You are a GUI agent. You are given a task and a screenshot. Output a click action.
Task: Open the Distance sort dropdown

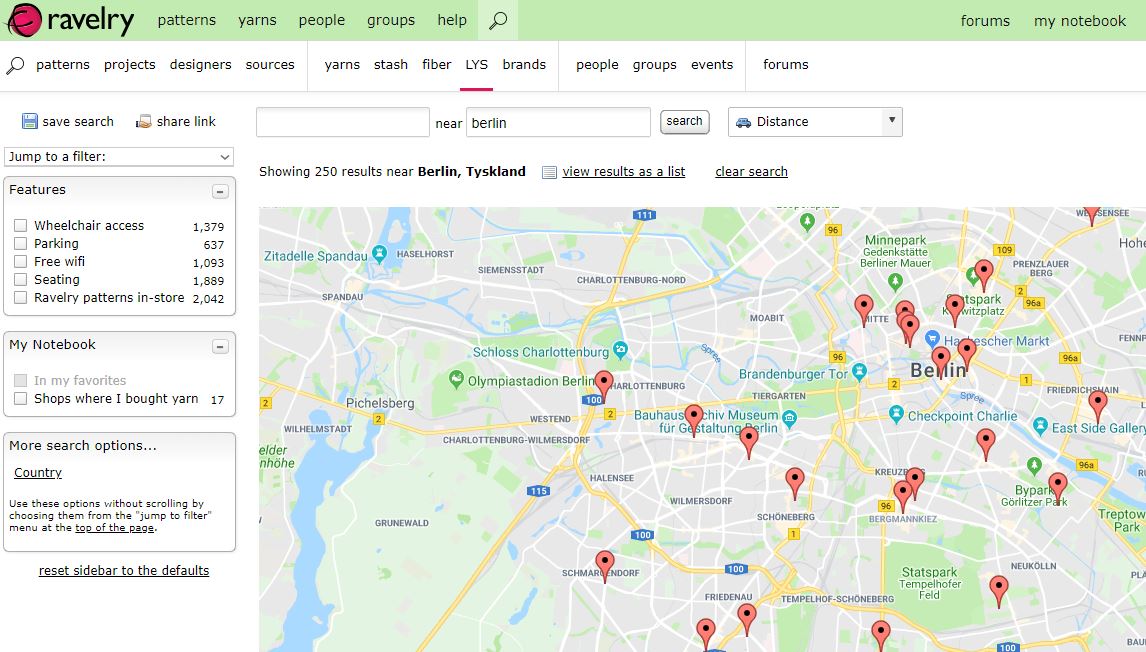[815, 122]
